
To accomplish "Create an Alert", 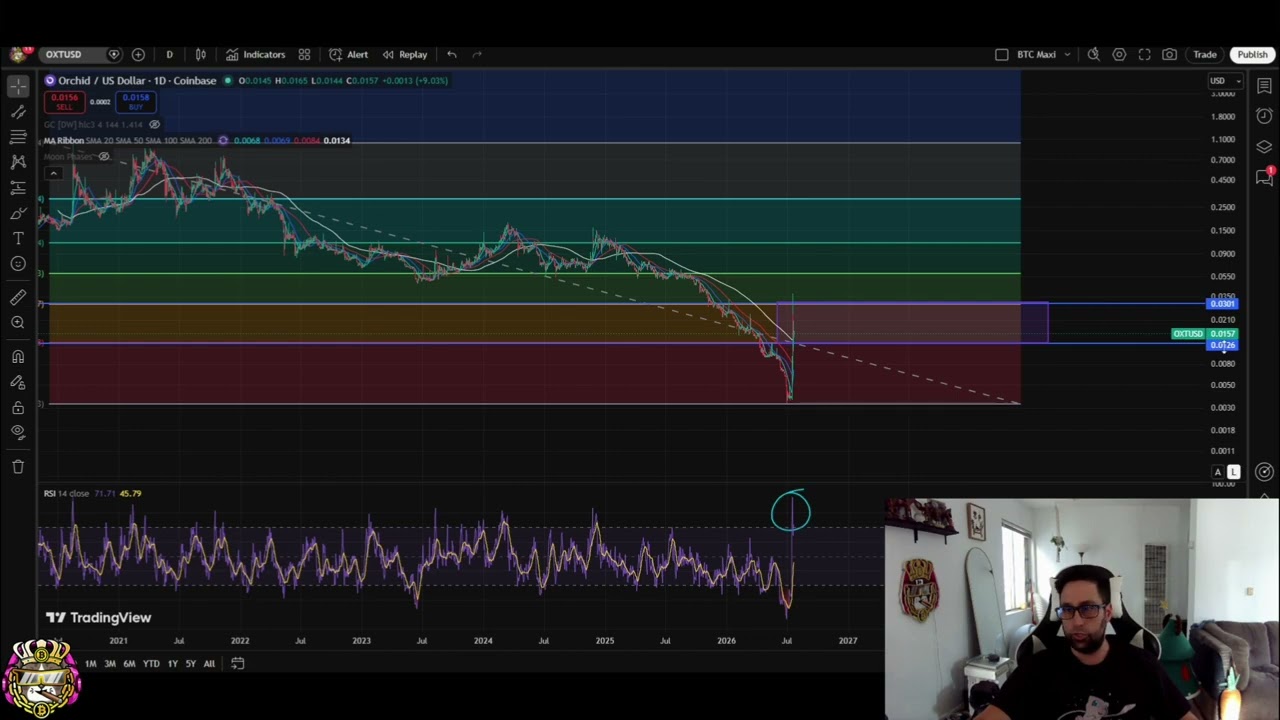I will pos(348,54).
